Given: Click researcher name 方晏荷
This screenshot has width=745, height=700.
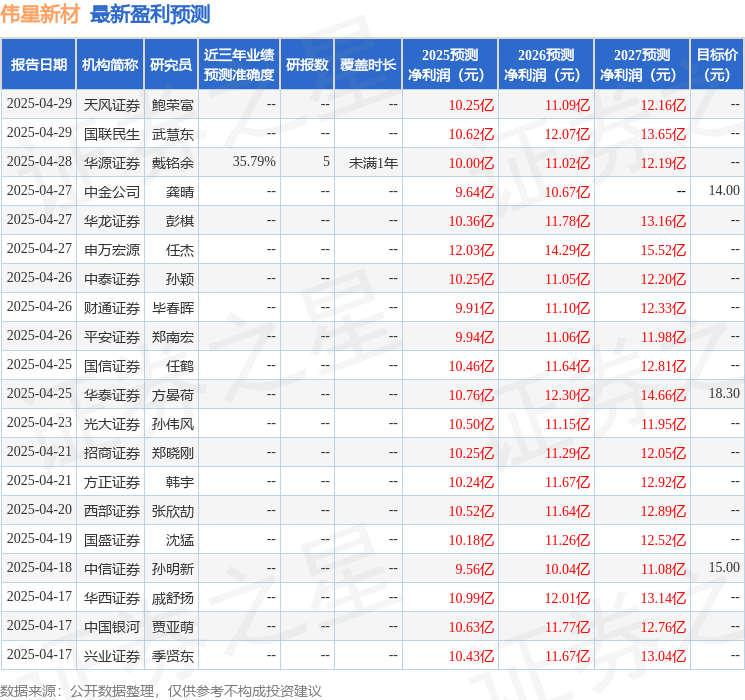Looking at the screenshot, I should click(x=172, y=395).
